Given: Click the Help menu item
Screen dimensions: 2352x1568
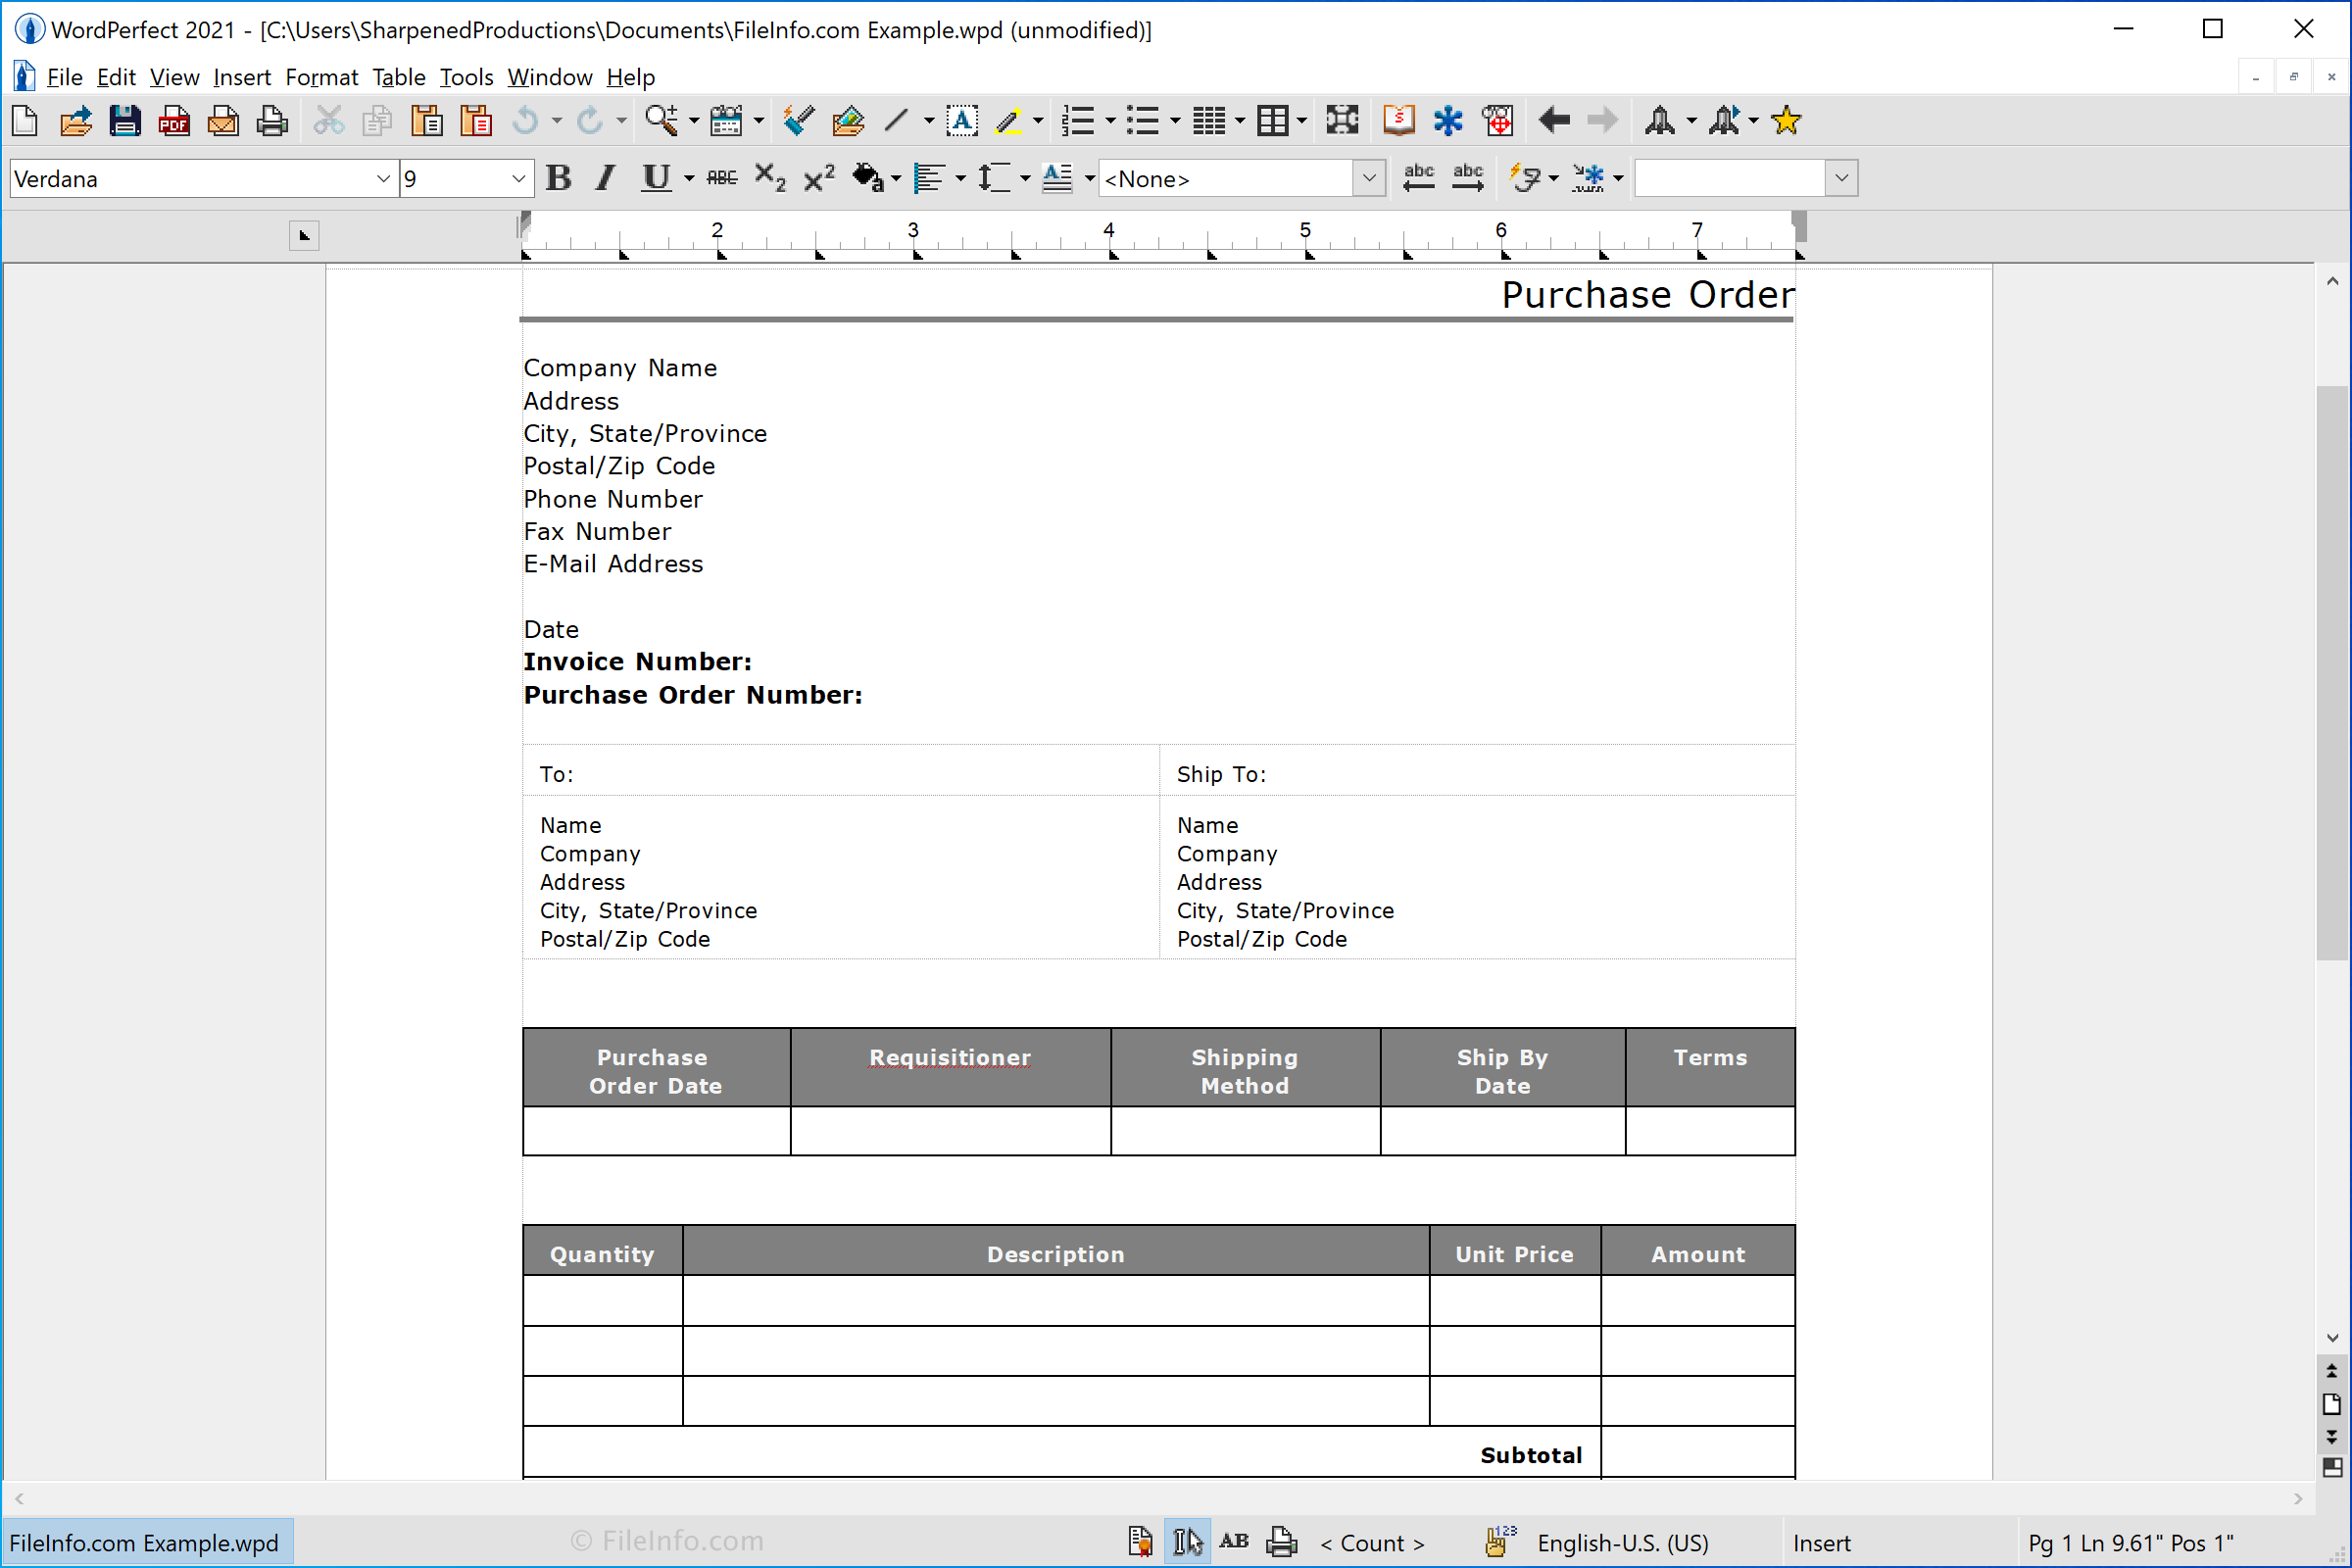Looking at the screenshot, I should pos(628,77).
